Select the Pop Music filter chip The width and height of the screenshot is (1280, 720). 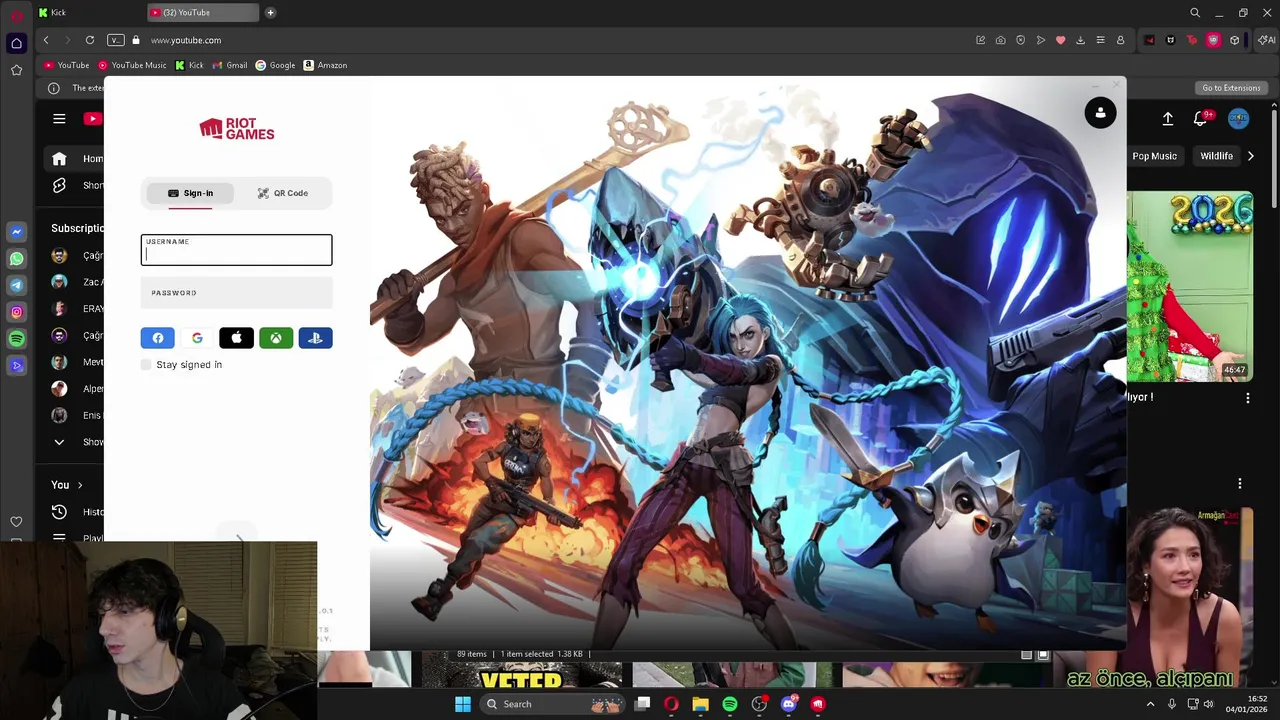pyautogui.click(x=1154, y=156)
